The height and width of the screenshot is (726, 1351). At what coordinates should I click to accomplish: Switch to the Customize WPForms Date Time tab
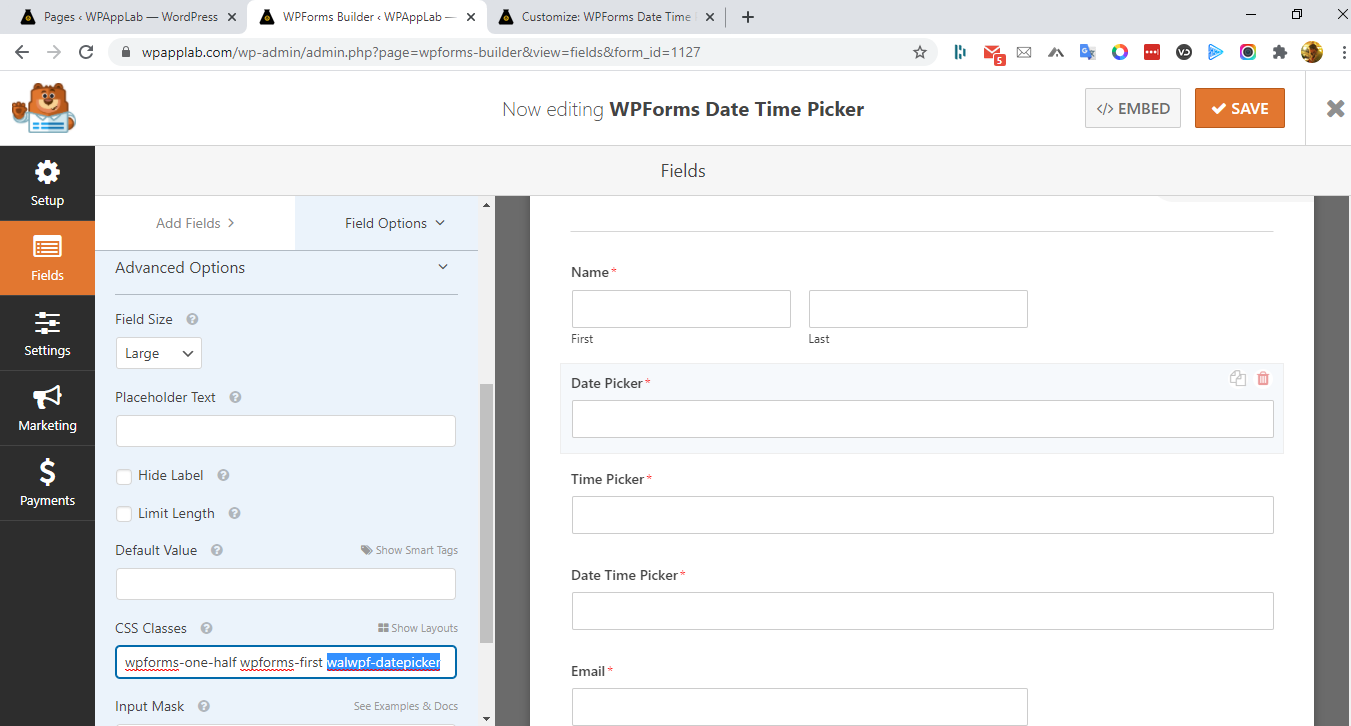[x=606, y=17]
